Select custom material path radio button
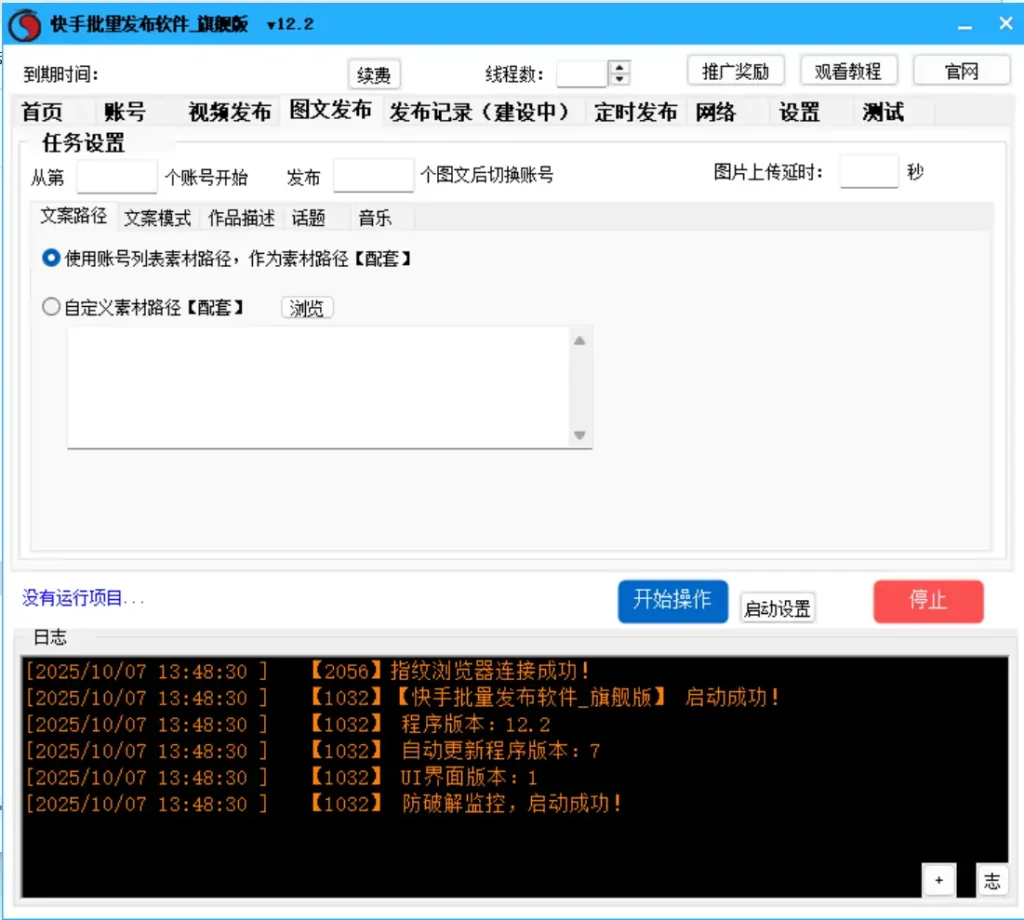This screenshot has height=920, width=1024. [51, 308]
